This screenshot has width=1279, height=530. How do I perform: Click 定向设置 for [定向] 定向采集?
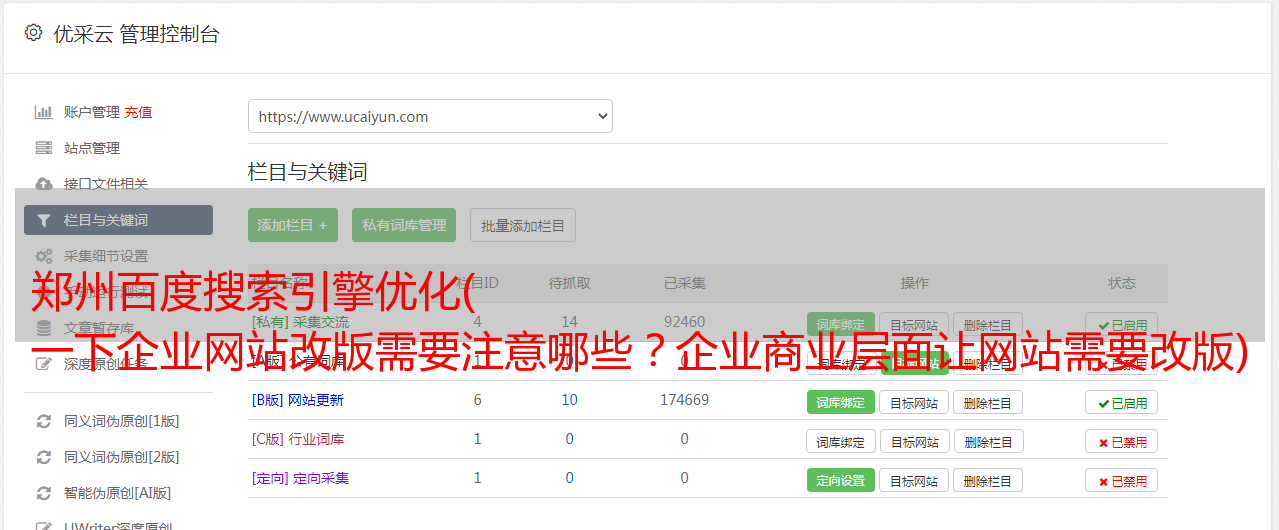pyautogui.click(x=841, y=480)
